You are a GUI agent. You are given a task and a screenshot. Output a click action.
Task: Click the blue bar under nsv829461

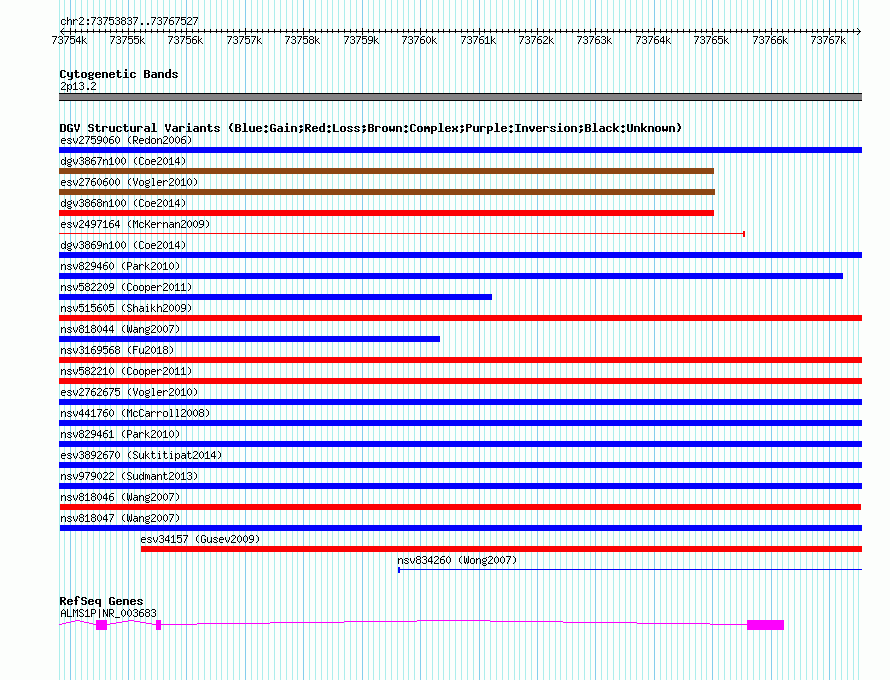(x=460, y=444)
